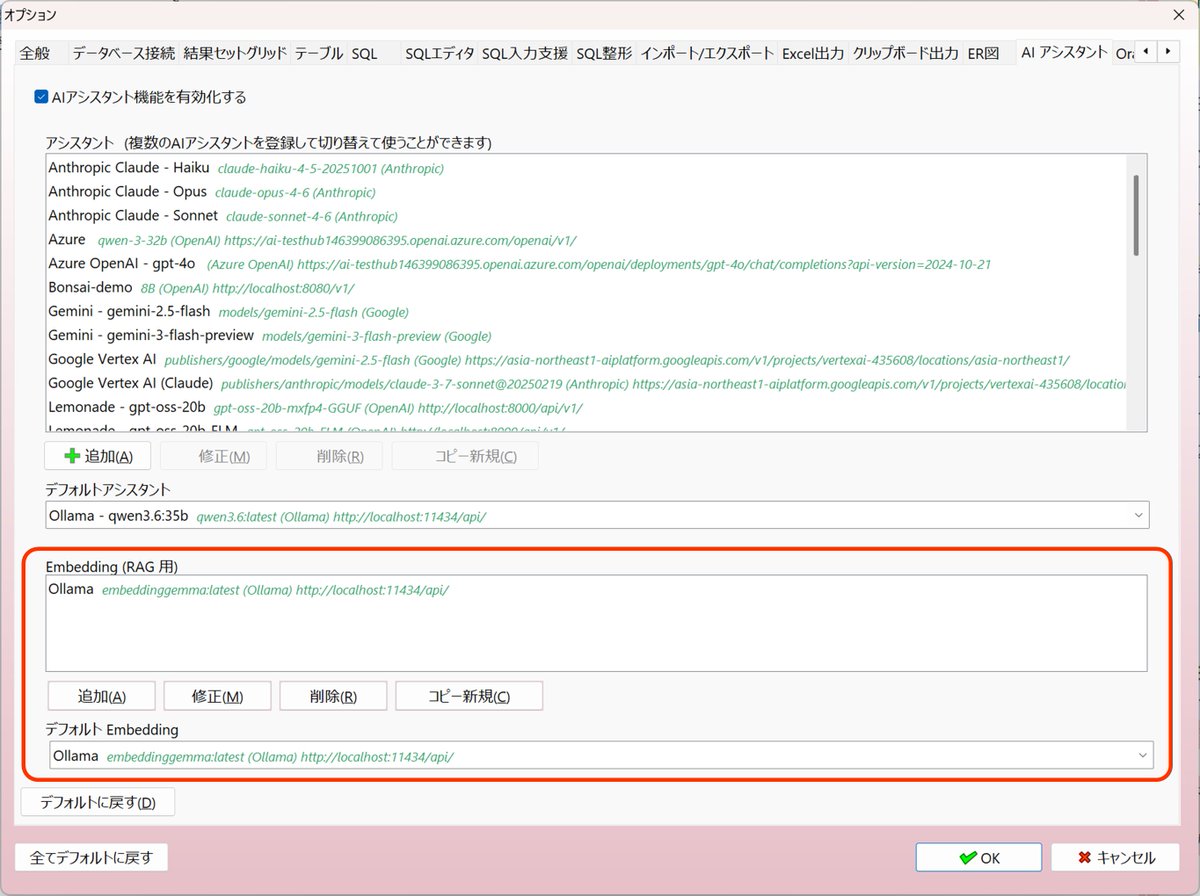Open the Excel出力 tab

point(813,53)
